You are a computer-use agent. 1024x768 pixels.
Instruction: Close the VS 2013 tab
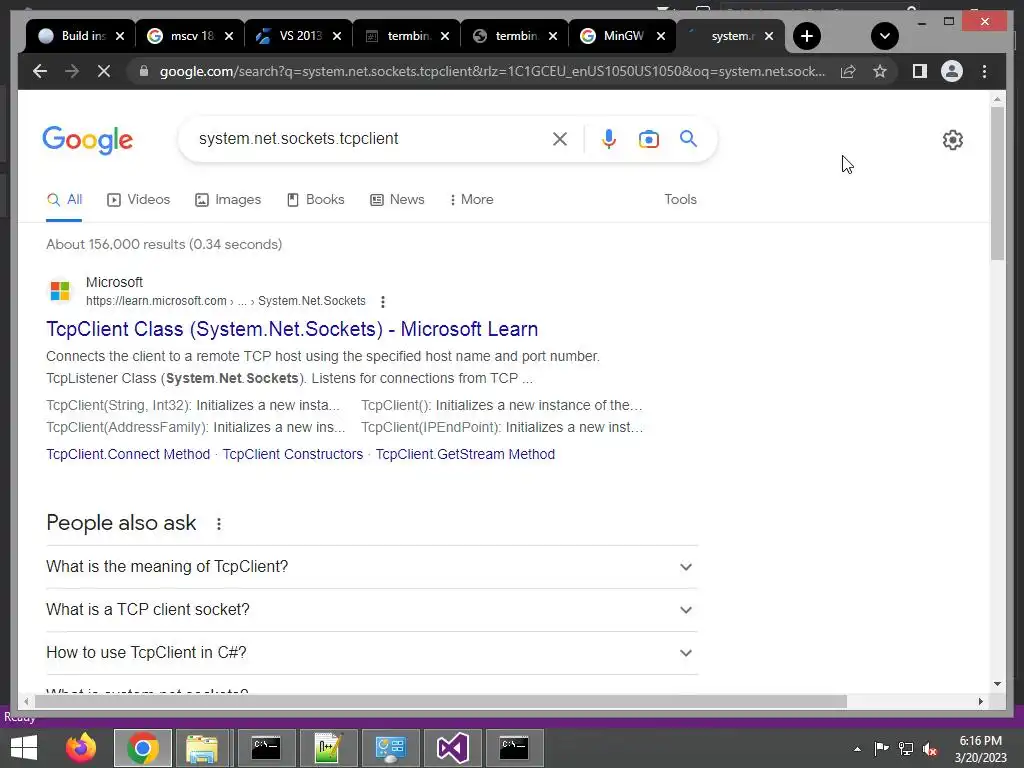point(337,36)
